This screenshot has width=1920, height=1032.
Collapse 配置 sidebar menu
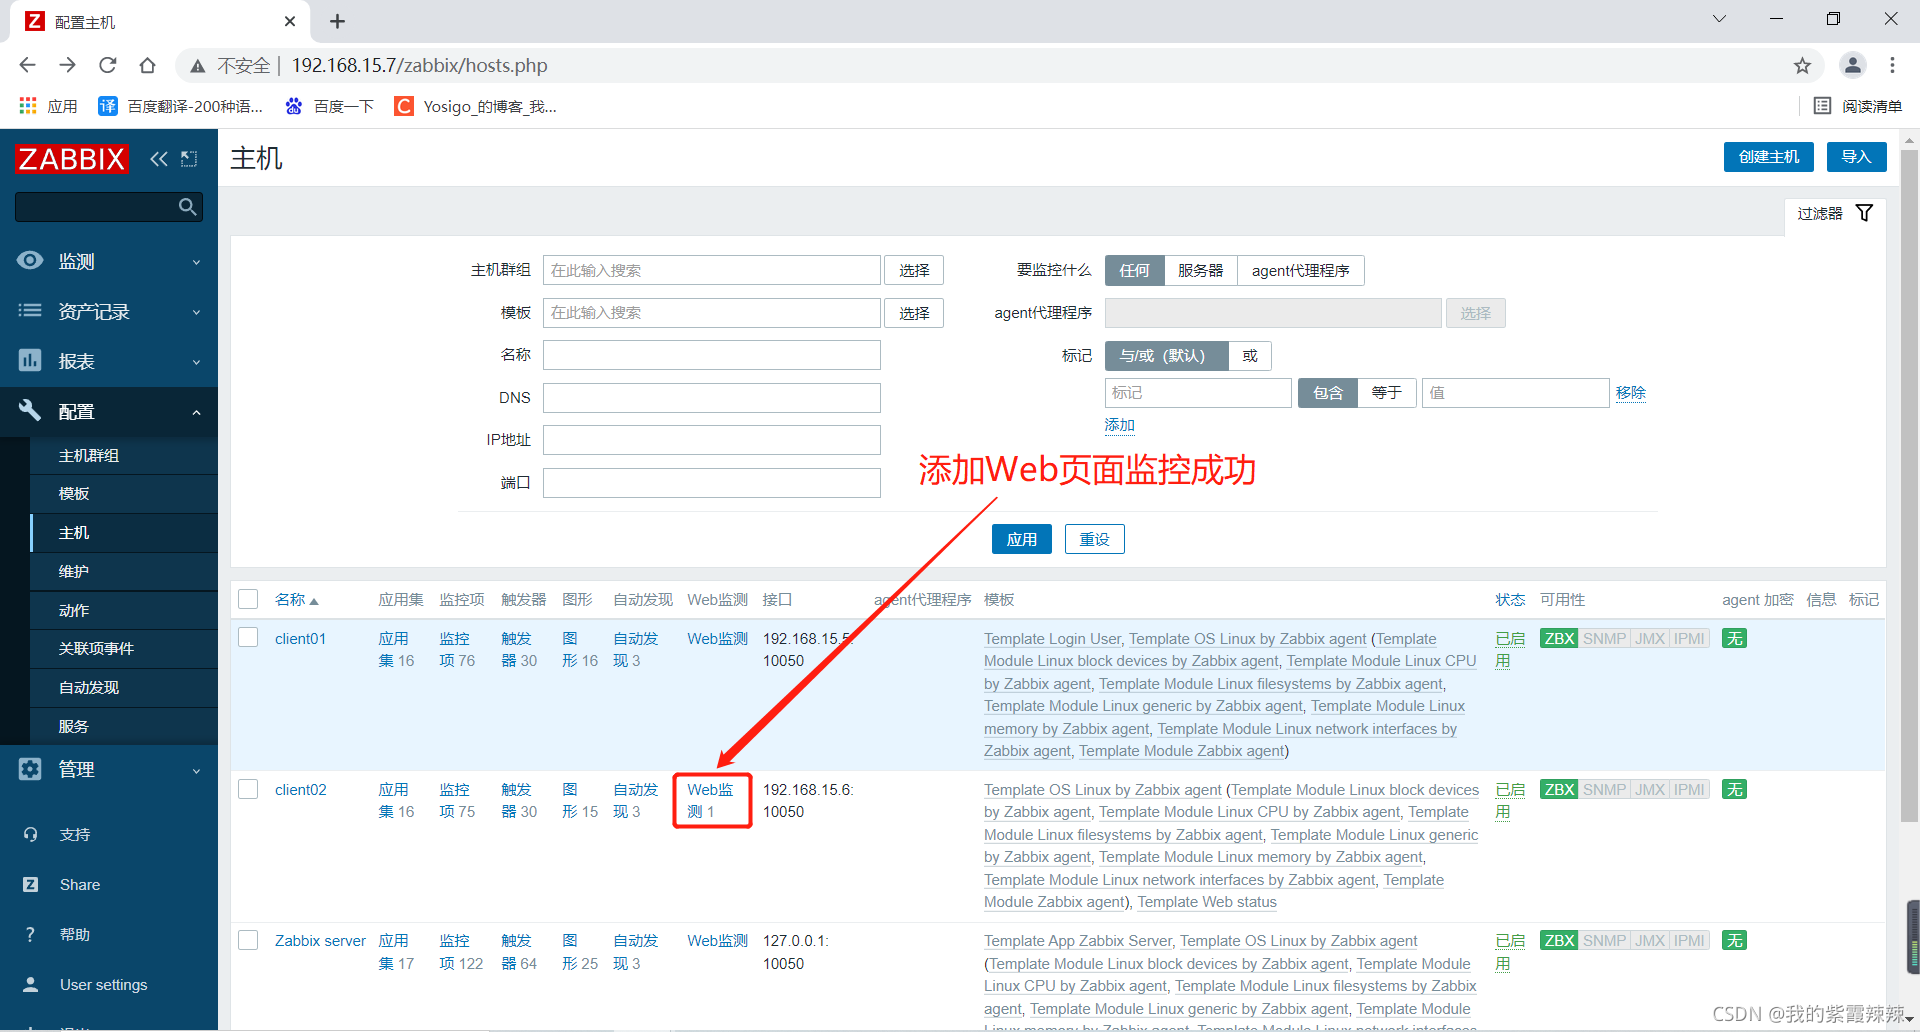pos(109,411)
